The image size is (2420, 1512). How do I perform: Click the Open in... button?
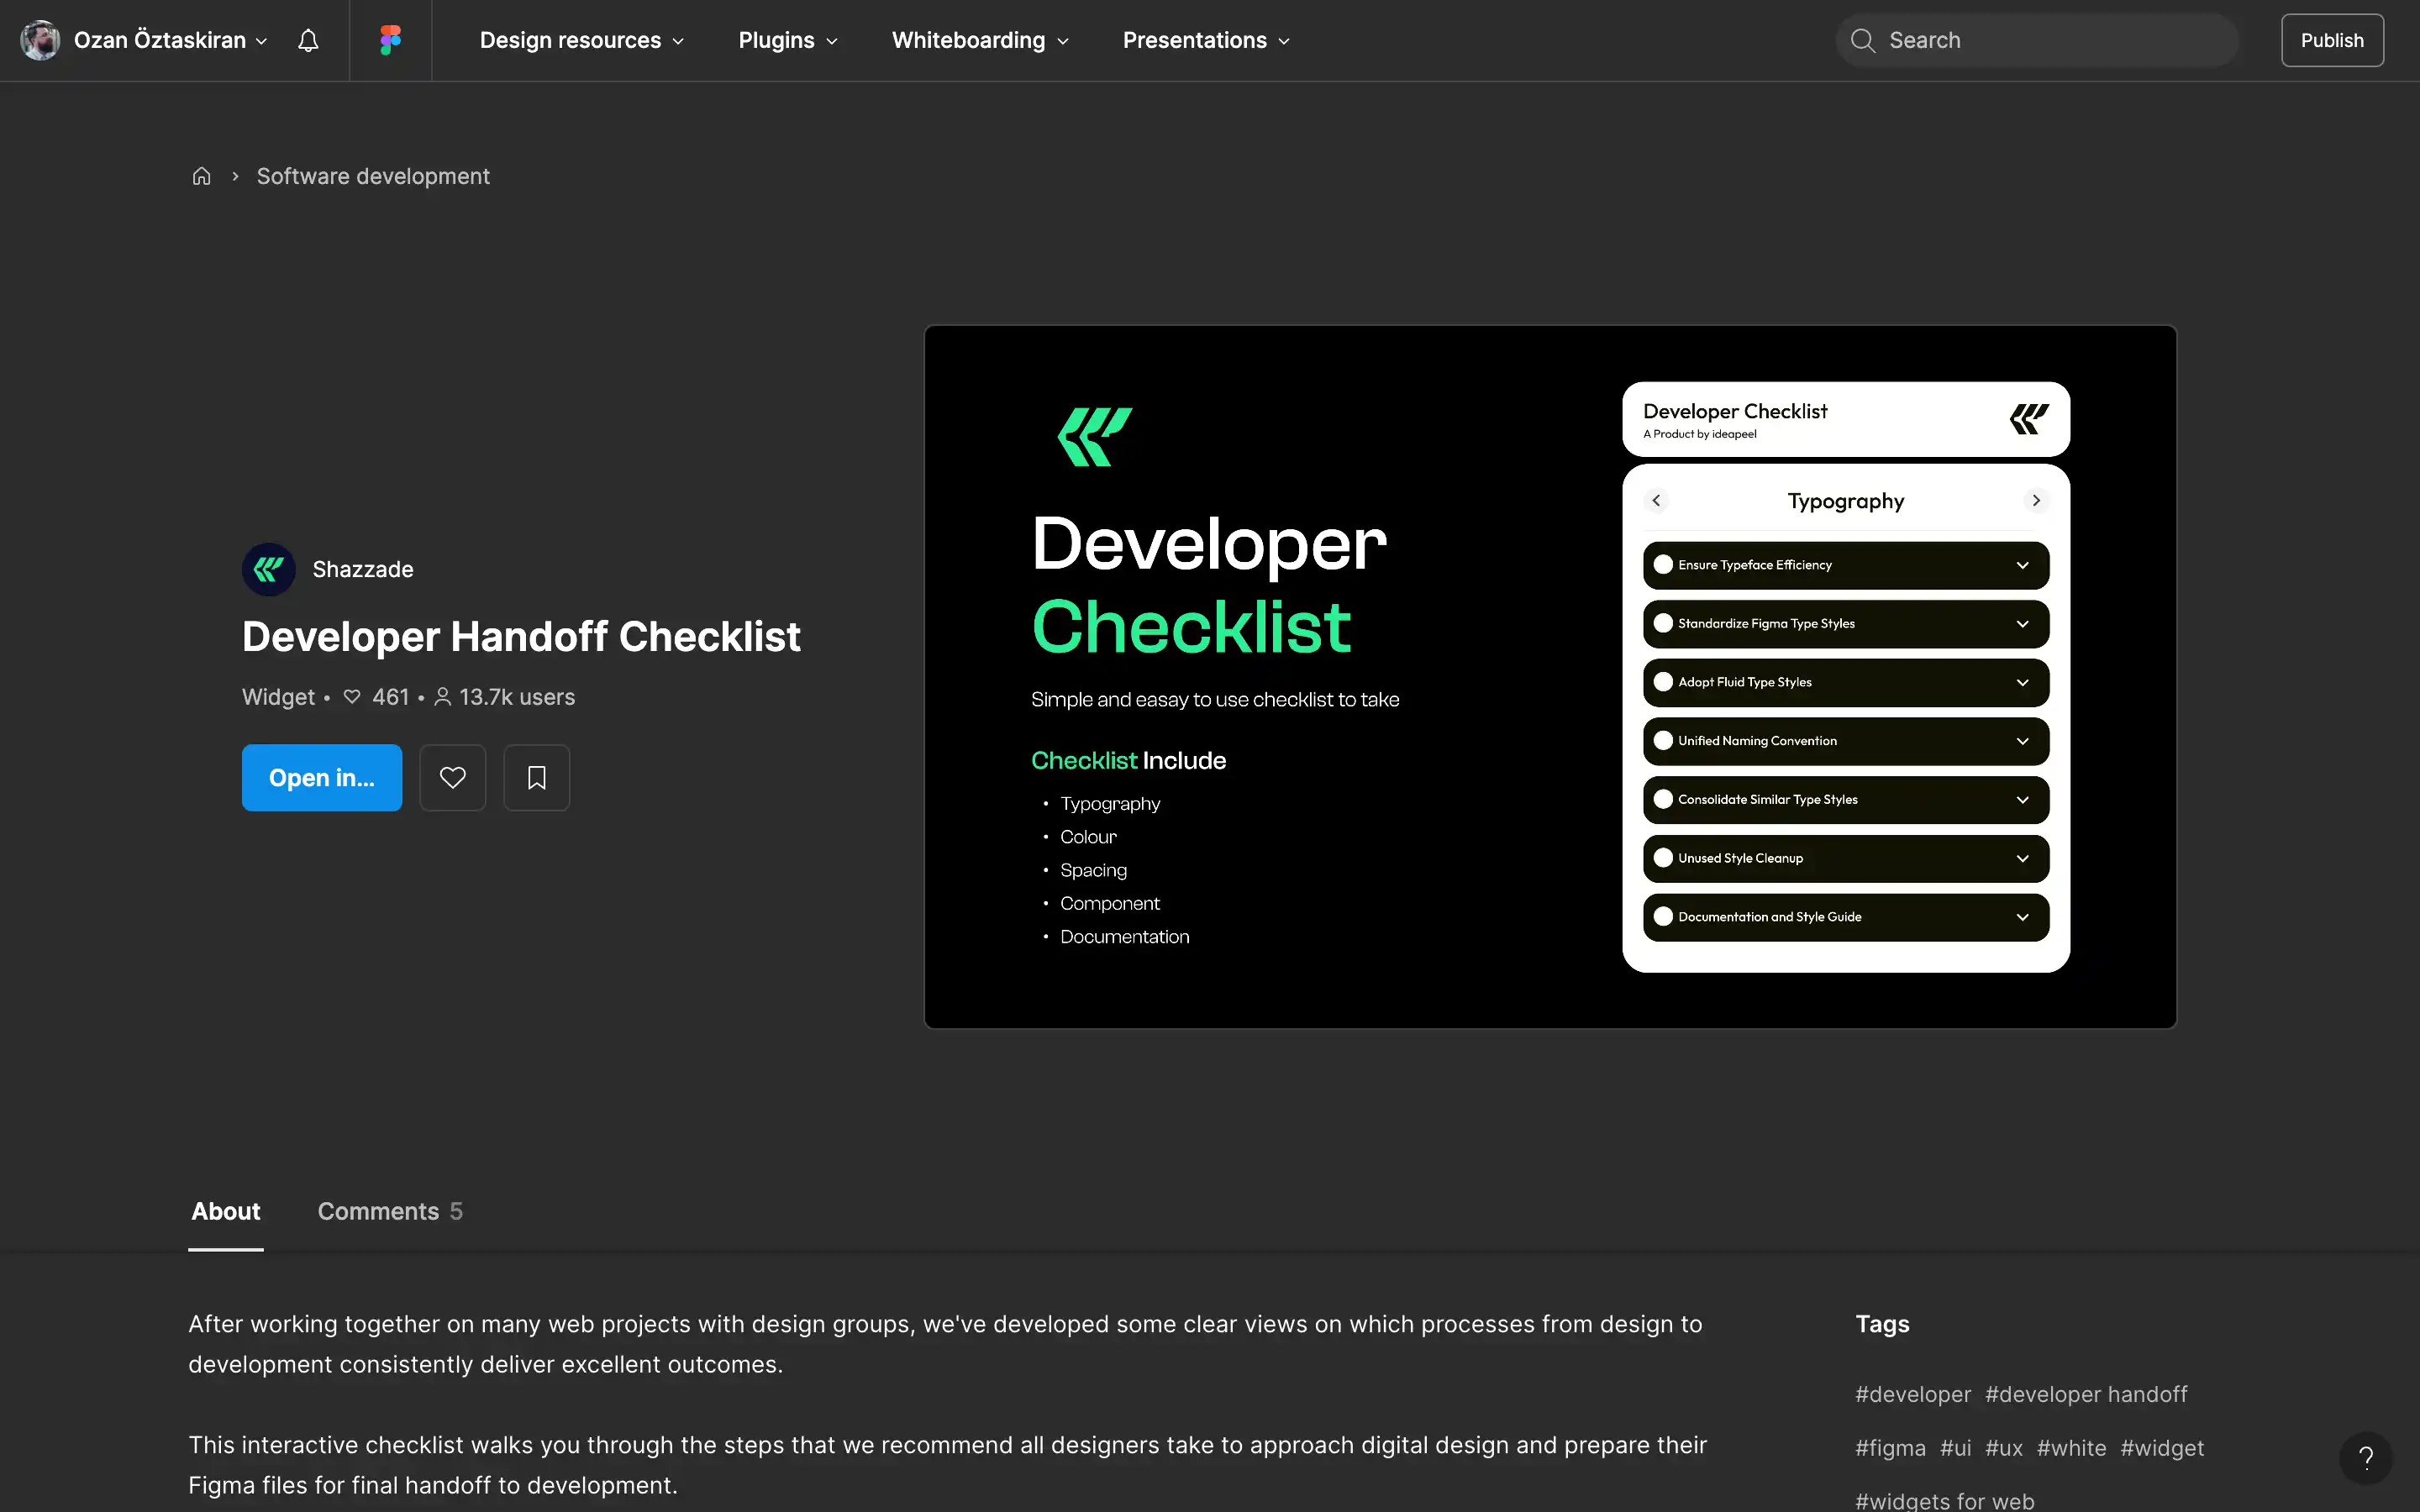click(322, 777)
